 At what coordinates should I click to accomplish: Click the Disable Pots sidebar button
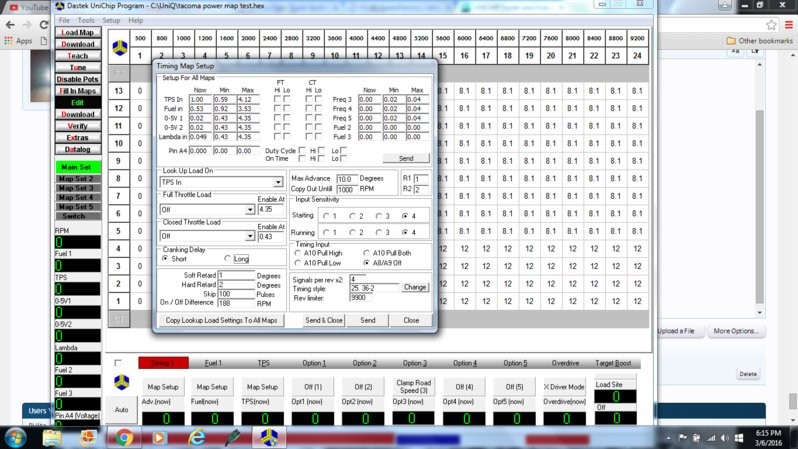(77, 79)
